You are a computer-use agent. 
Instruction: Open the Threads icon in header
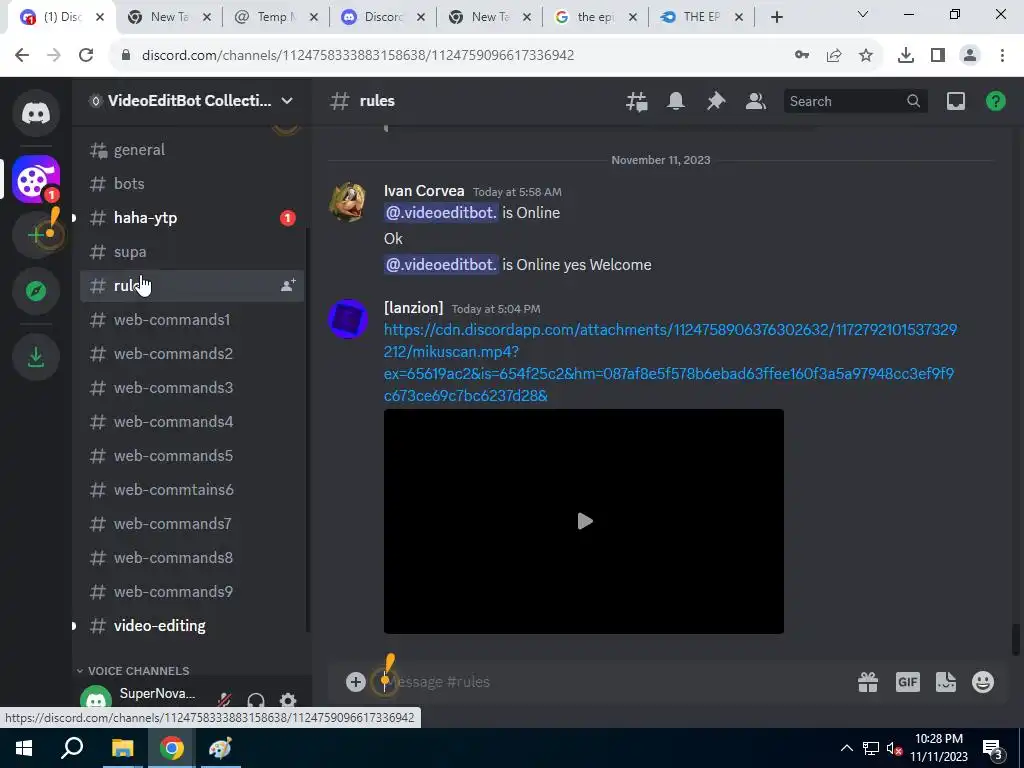636,101
